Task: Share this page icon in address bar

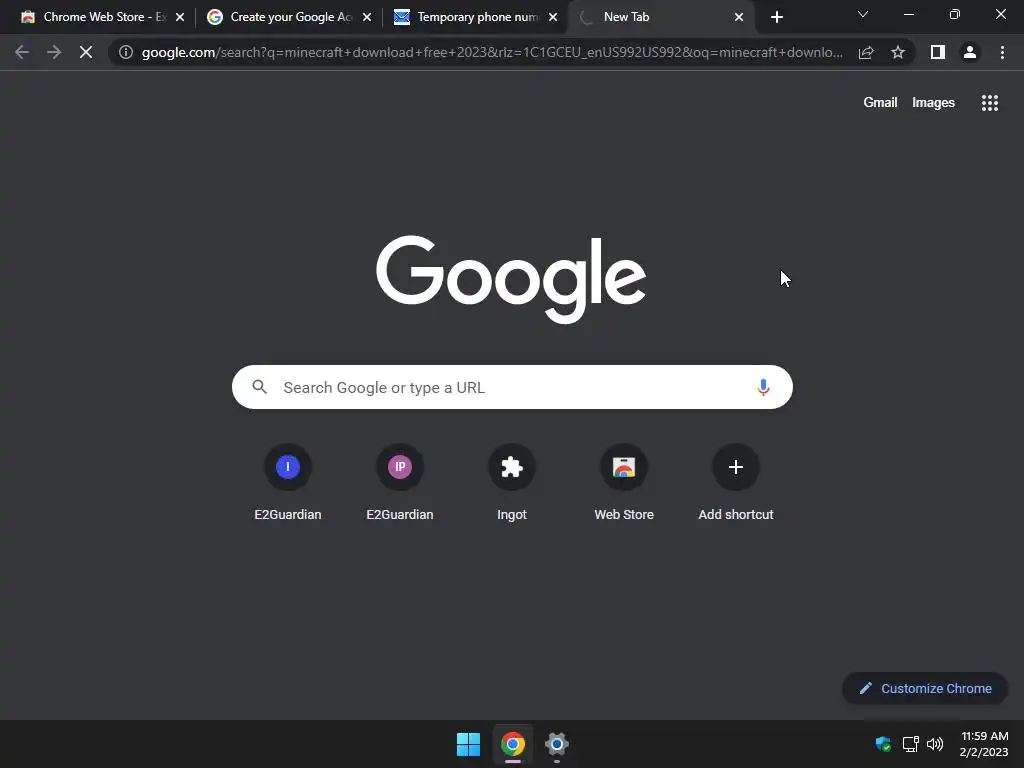Action: coord(866,52)
